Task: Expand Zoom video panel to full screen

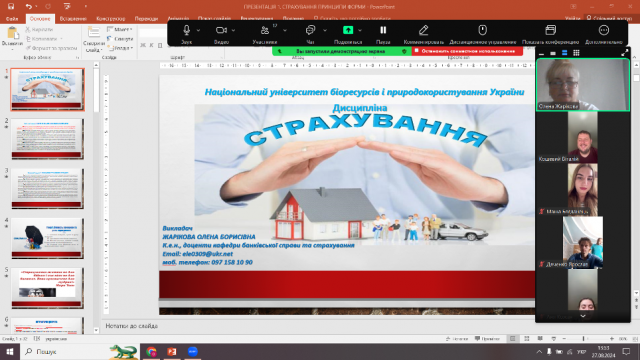Action: click(x=624, y=53)
